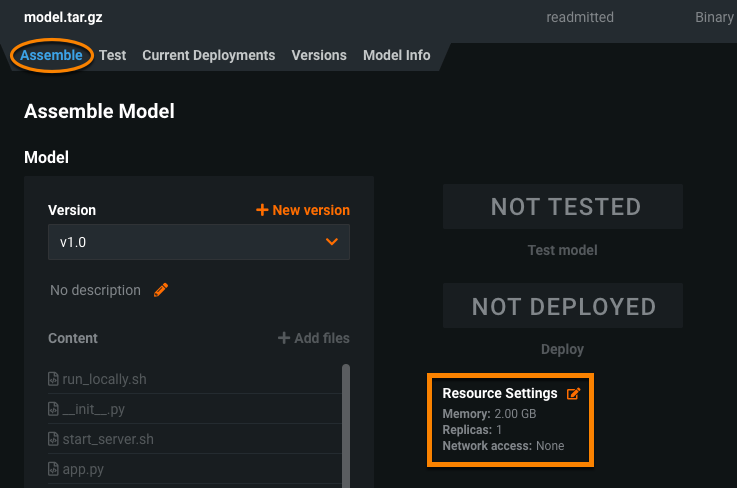Viewport: 737px width, 488px height.
Task: Go to the Current Deployments tab
Action: point(208,55)
